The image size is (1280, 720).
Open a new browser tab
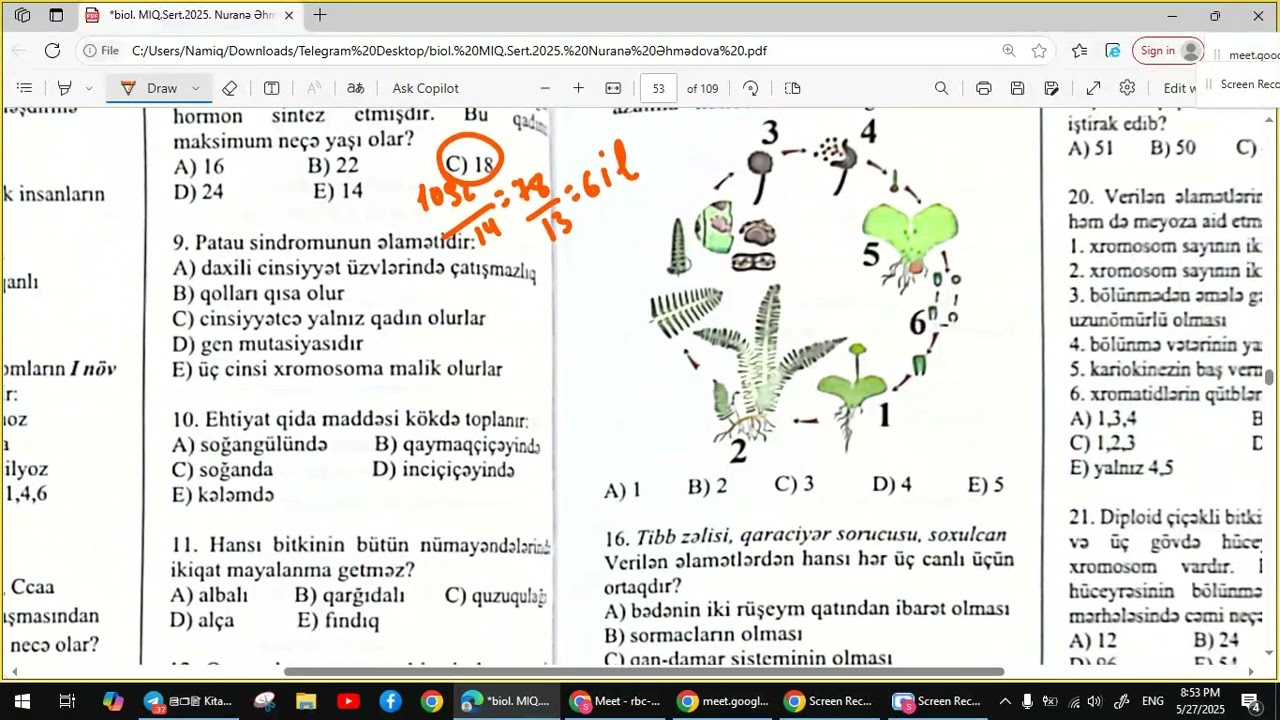click(320, 15)
